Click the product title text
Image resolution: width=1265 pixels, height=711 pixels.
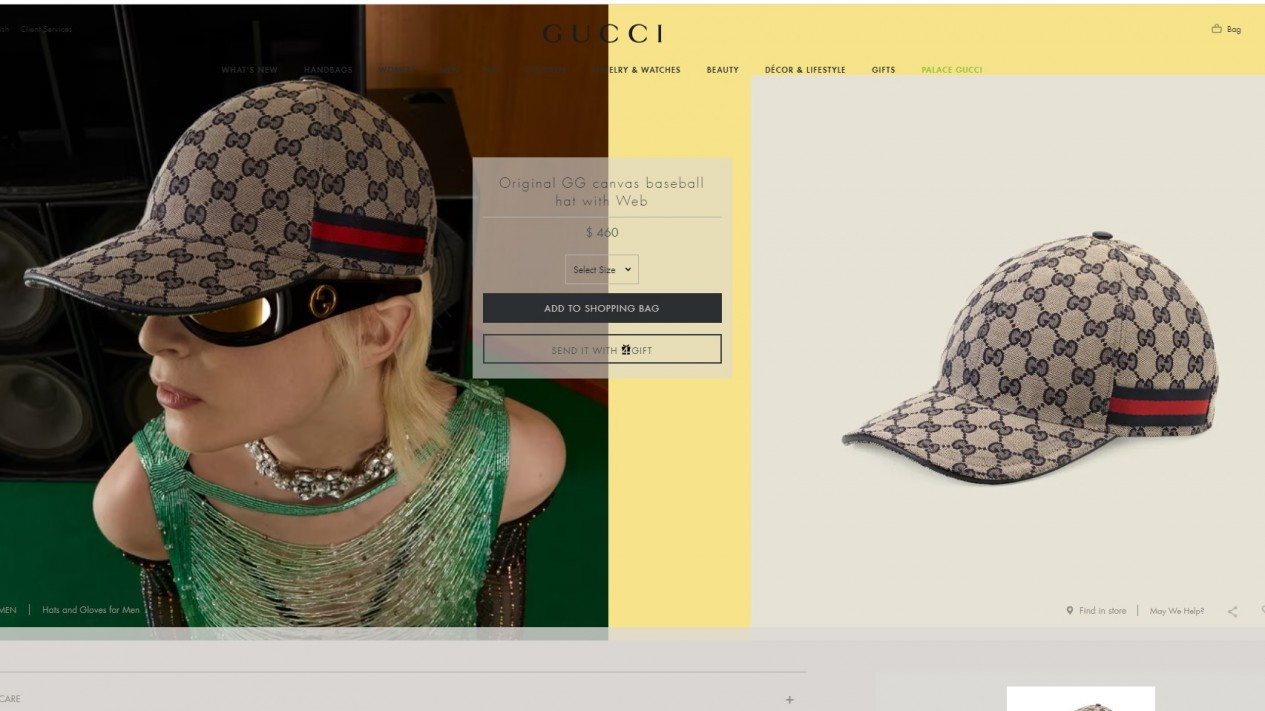pos(602,192)
